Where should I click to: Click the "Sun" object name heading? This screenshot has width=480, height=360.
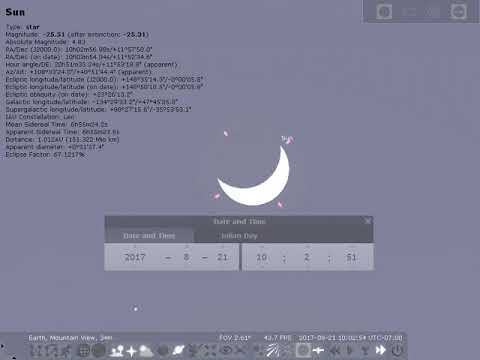coord(15,12)
